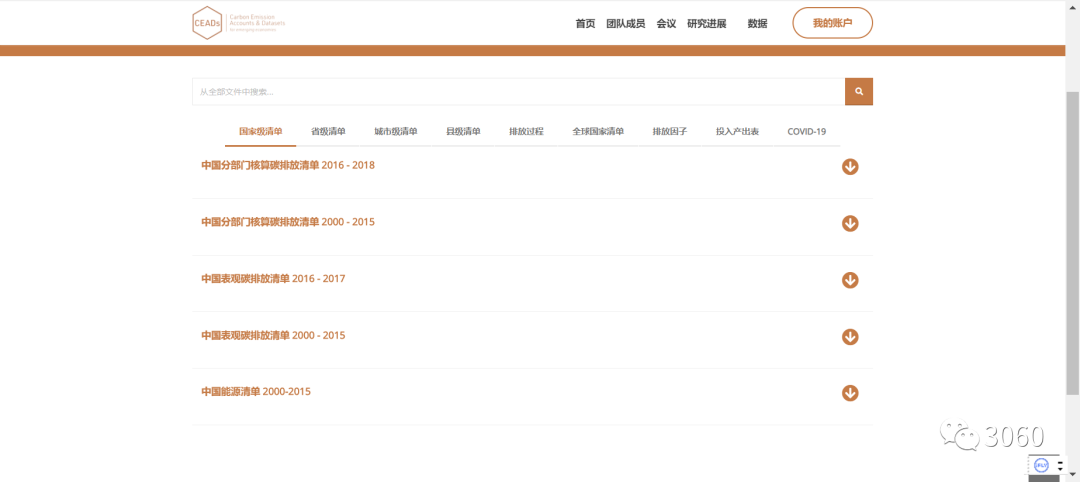This screenshot has height=482, width=1080.
Task: Open the 会议 navigation item
Action: pos(666,23)
